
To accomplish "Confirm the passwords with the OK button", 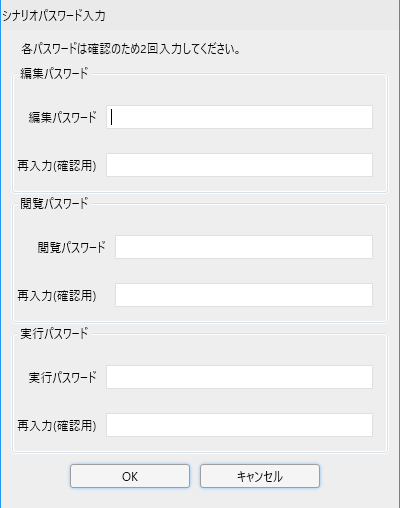I will 130,476.
